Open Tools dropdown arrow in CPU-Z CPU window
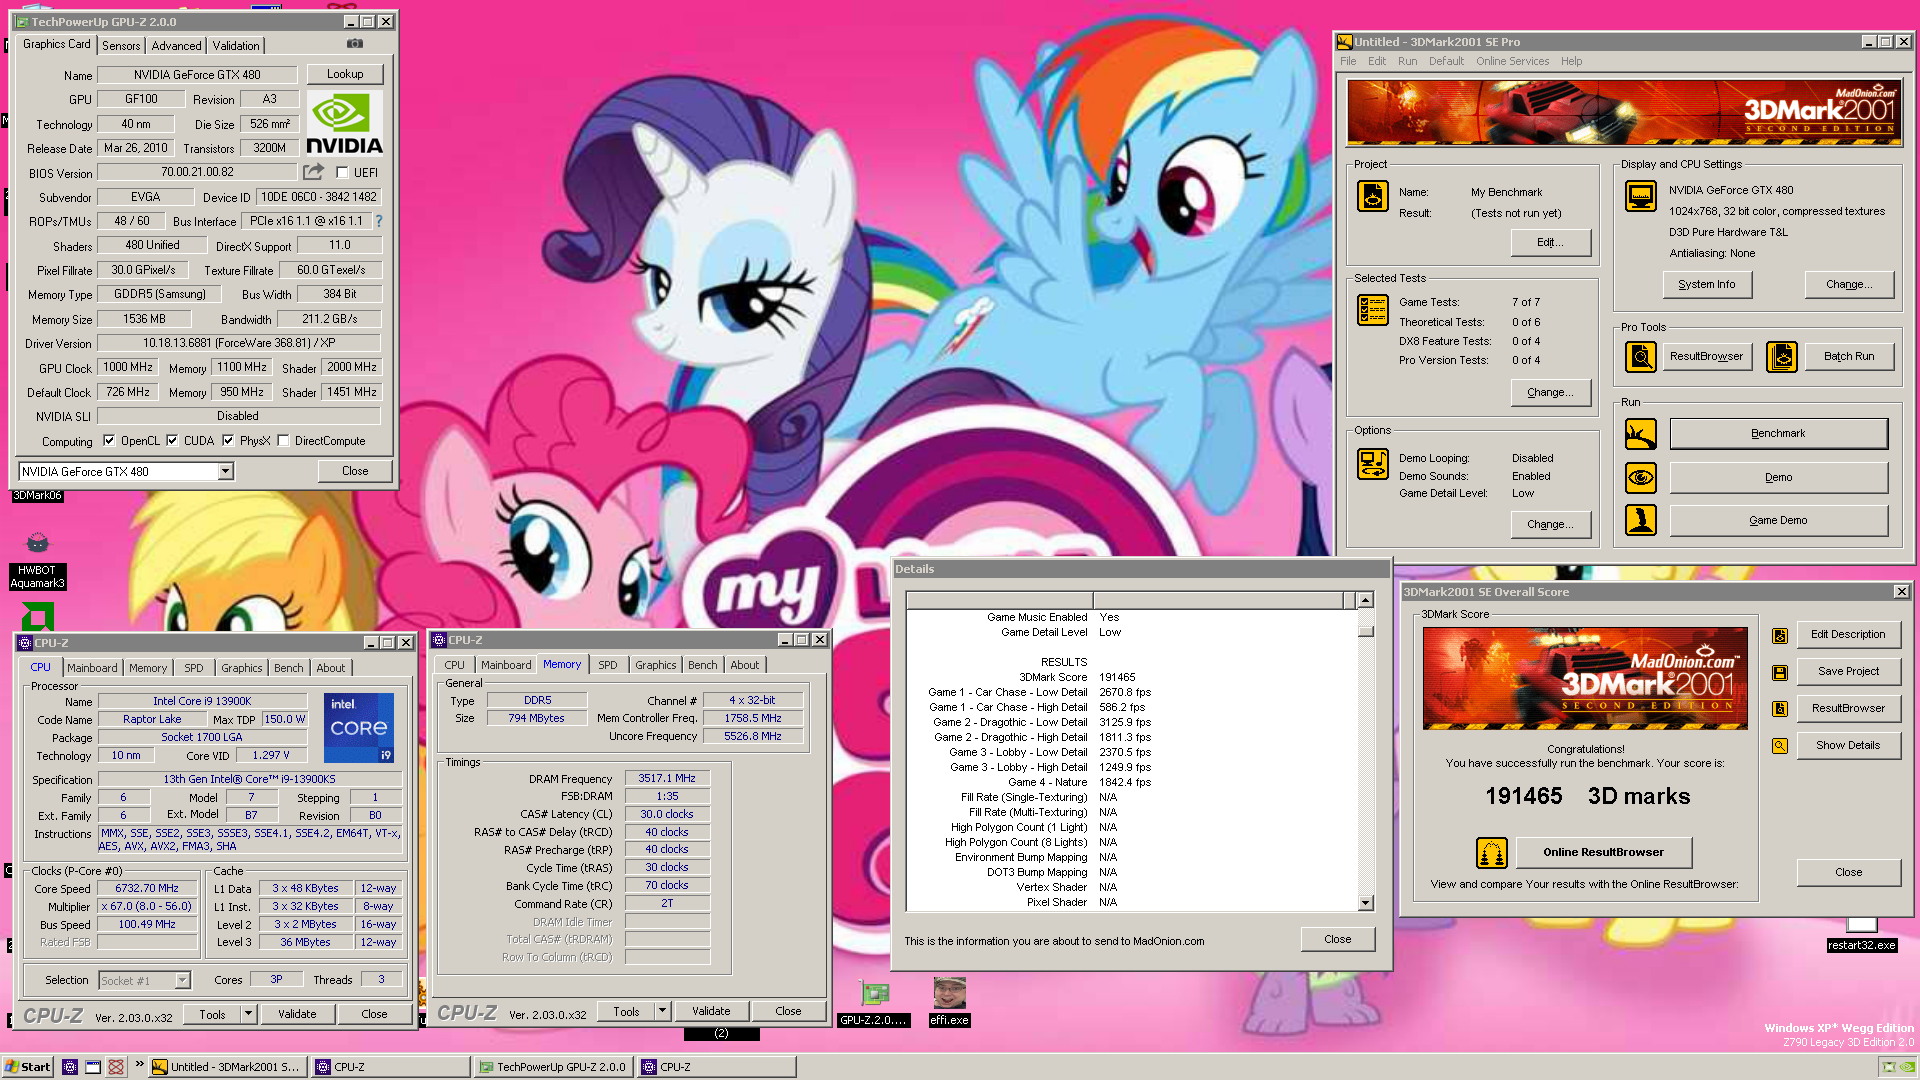Image resolution: width=1920 pixels, height=1080 pixels. (x=248, y=1014)
